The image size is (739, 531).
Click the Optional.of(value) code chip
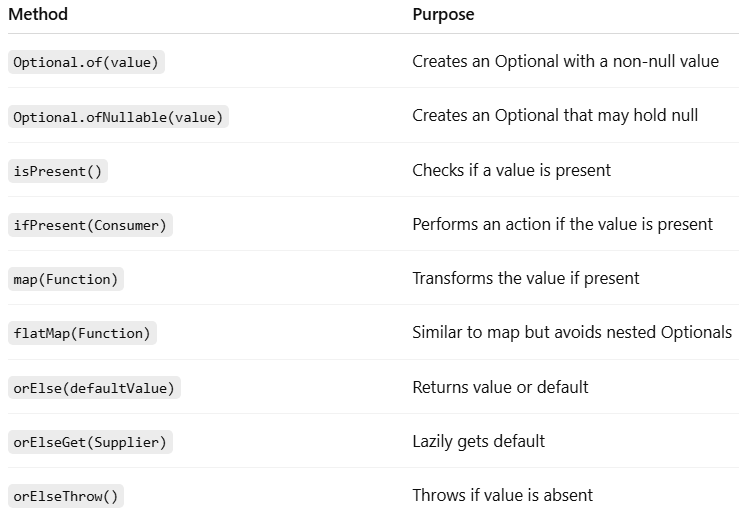(x=86, y=62)
